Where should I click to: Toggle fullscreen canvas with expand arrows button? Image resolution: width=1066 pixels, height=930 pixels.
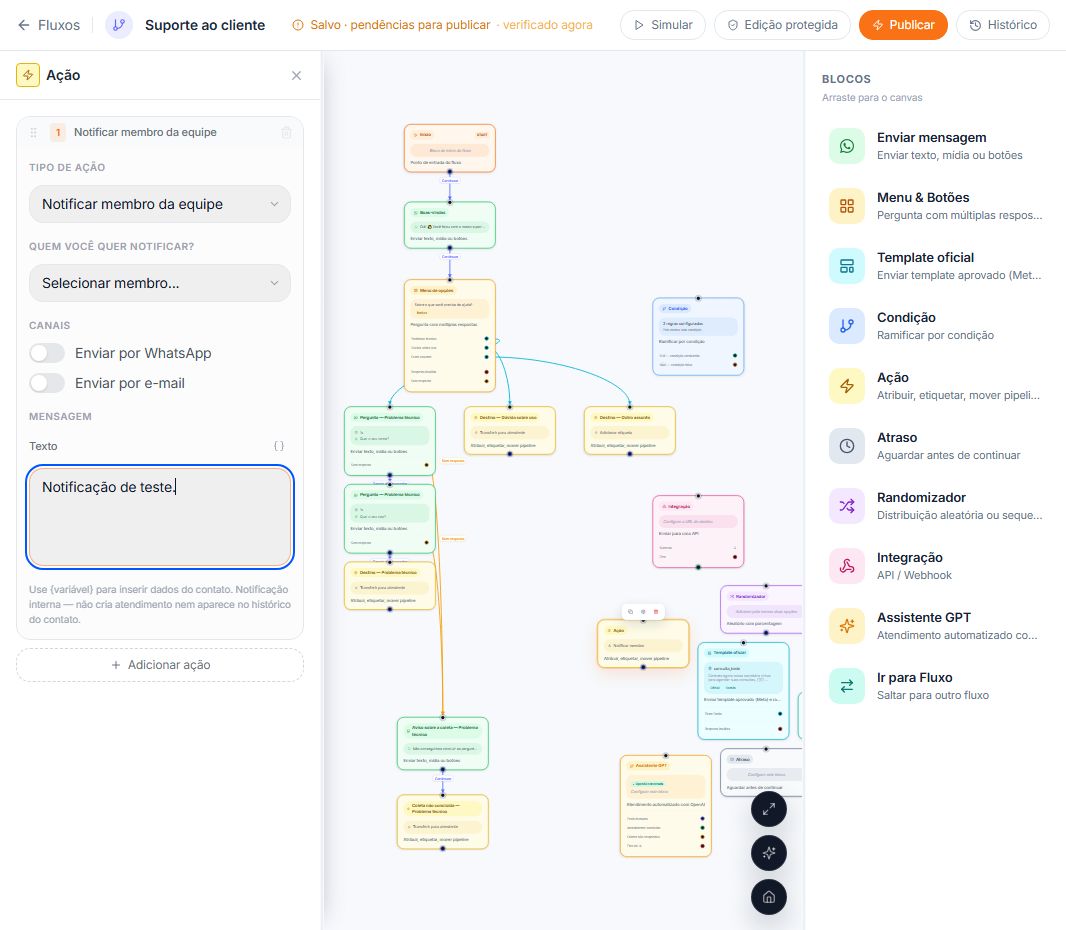point(769,810)
